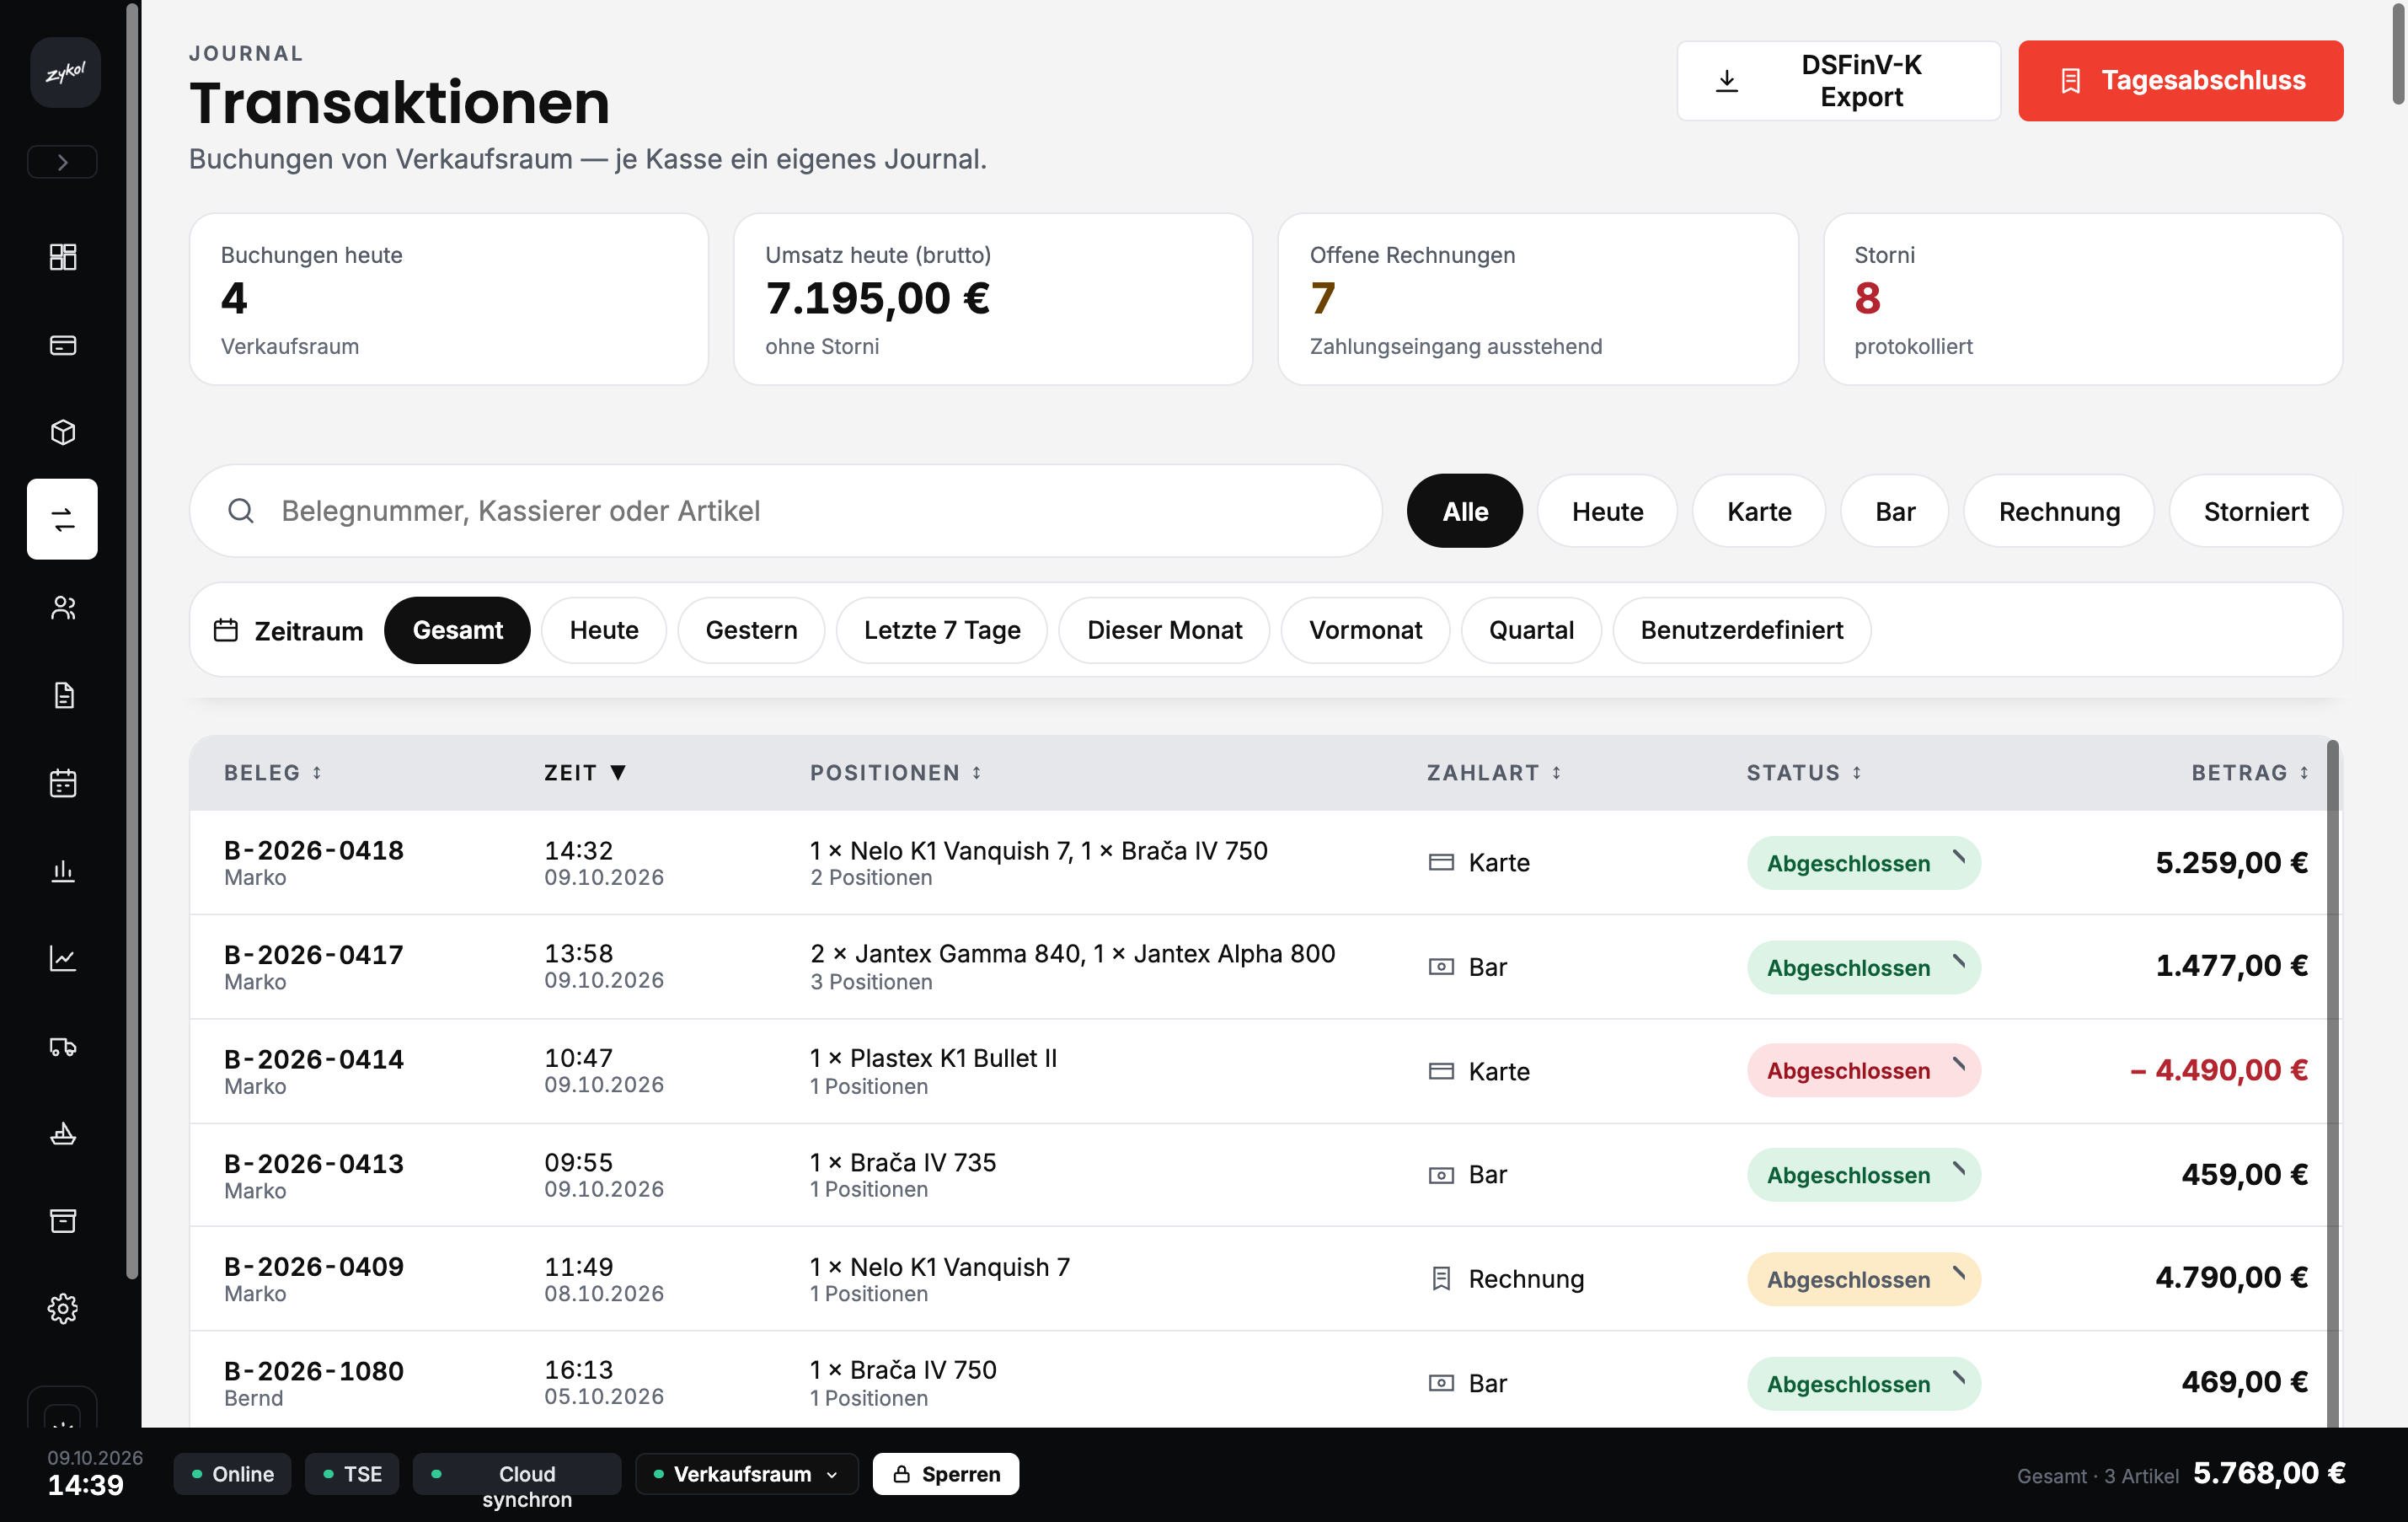Start the Tagesabschluss
The height and width of the screenshot is (1522, 2408).
2180,81
